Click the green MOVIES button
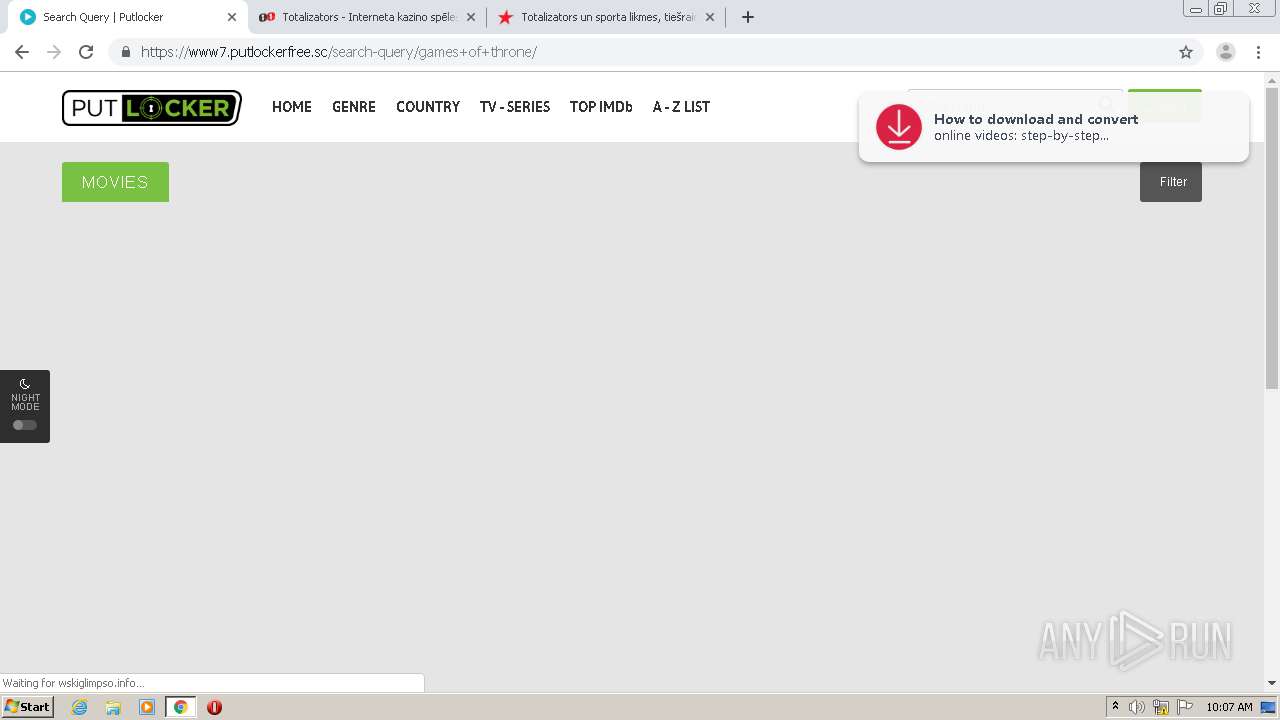 pyautogui.click(x=115, y=182)
